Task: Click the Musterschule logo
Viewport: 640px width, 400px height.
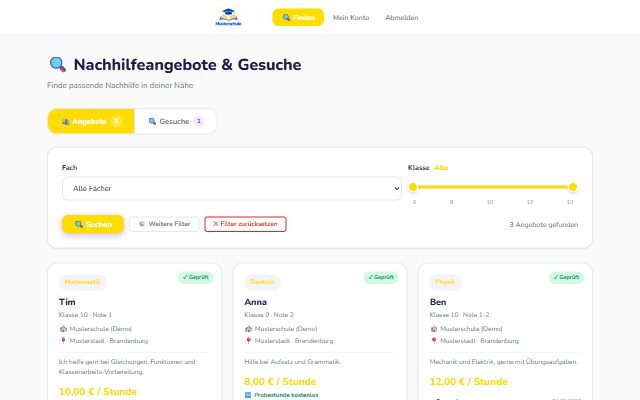Action: [229, 17]
